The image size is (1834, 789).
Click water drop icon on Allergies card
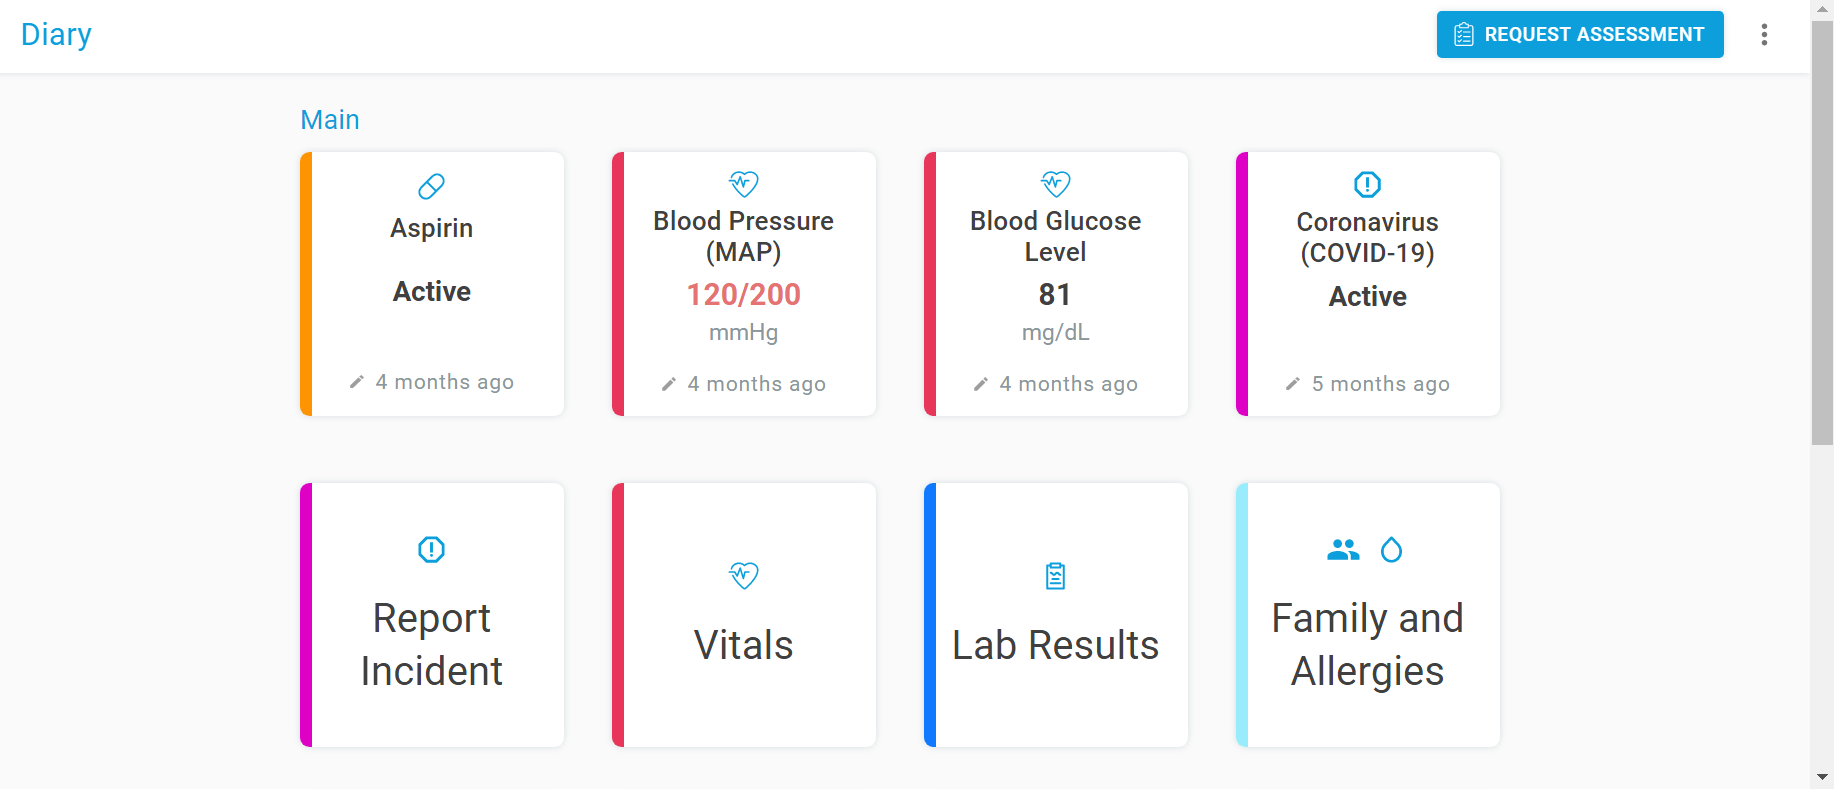click(1391, 550)
